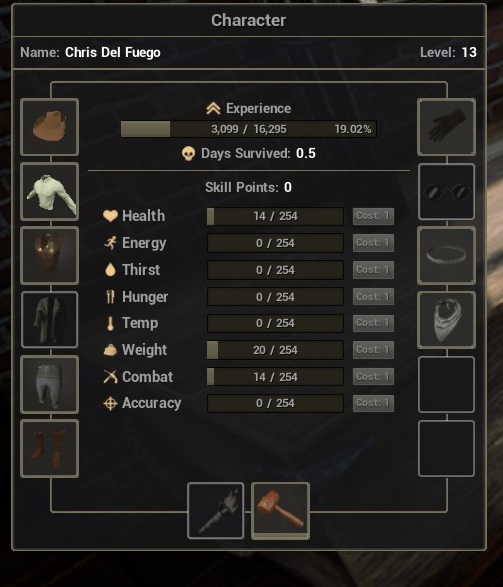Click the Combat skill progress bar
Screen dimensions: 503x587
(x=275, y=377)
